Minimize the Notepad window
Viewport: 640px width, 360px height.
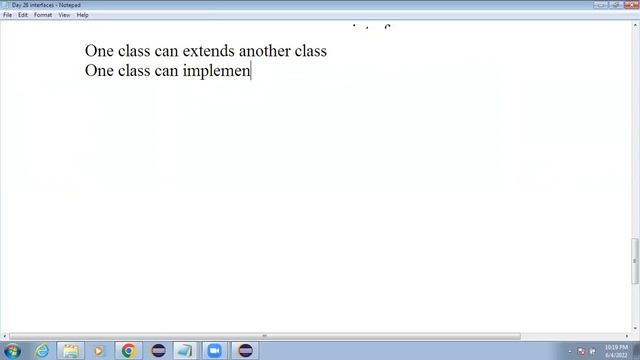601,5
